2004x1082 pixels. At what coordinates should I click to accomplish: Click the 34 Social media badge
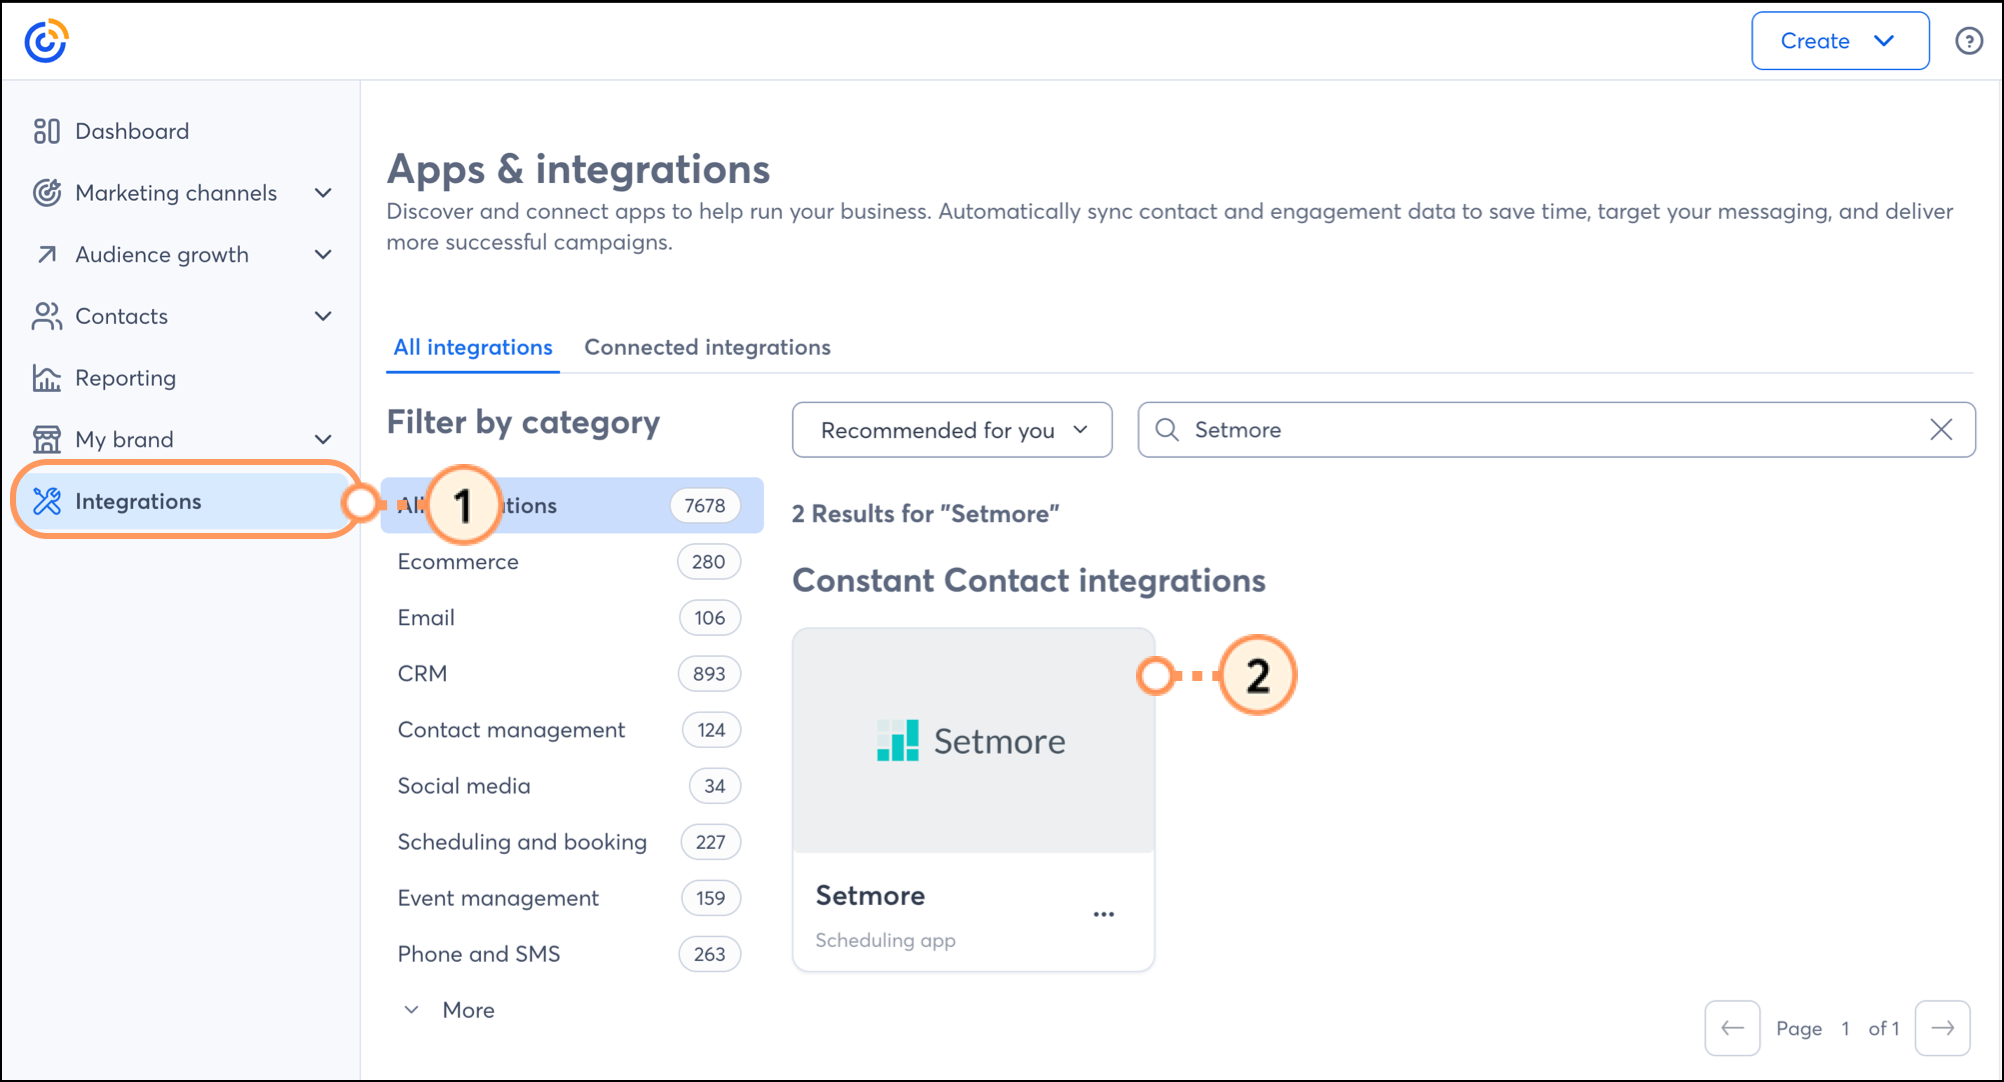click(x=714, y=786)
